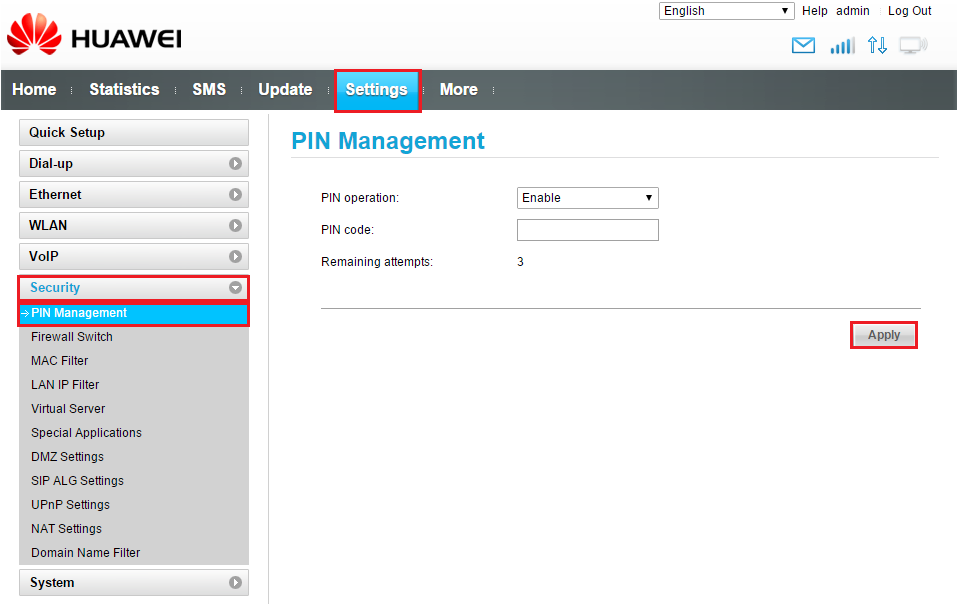Switch to the Statistics tab
Image resolution: width=961 pixels, height=604 pixels.
click(124, 89)
